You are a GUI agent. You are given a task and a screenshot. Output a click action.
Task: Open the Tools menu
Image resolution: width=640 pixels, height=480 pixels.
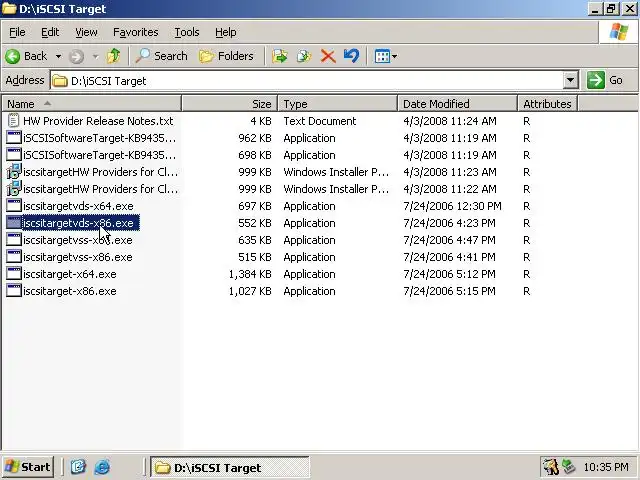click(187, 32)
